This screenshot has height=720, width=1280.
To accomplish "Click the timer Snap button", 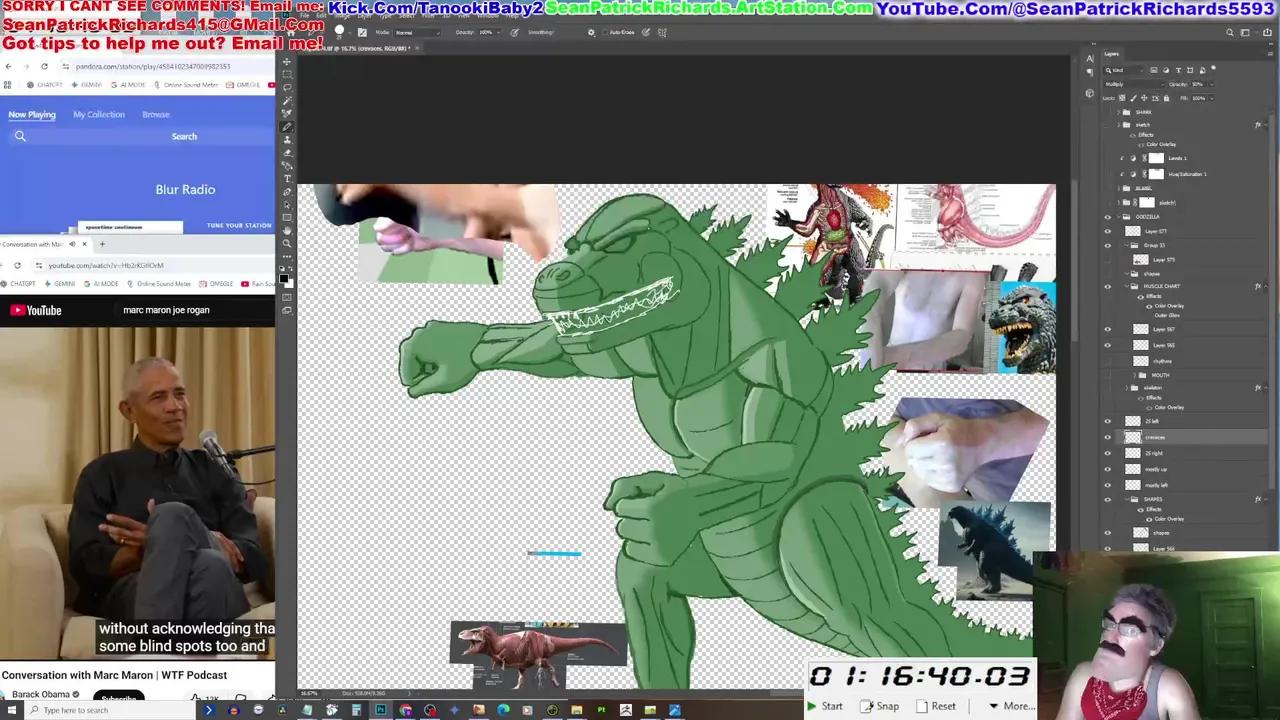I will (x=880, y=706).
